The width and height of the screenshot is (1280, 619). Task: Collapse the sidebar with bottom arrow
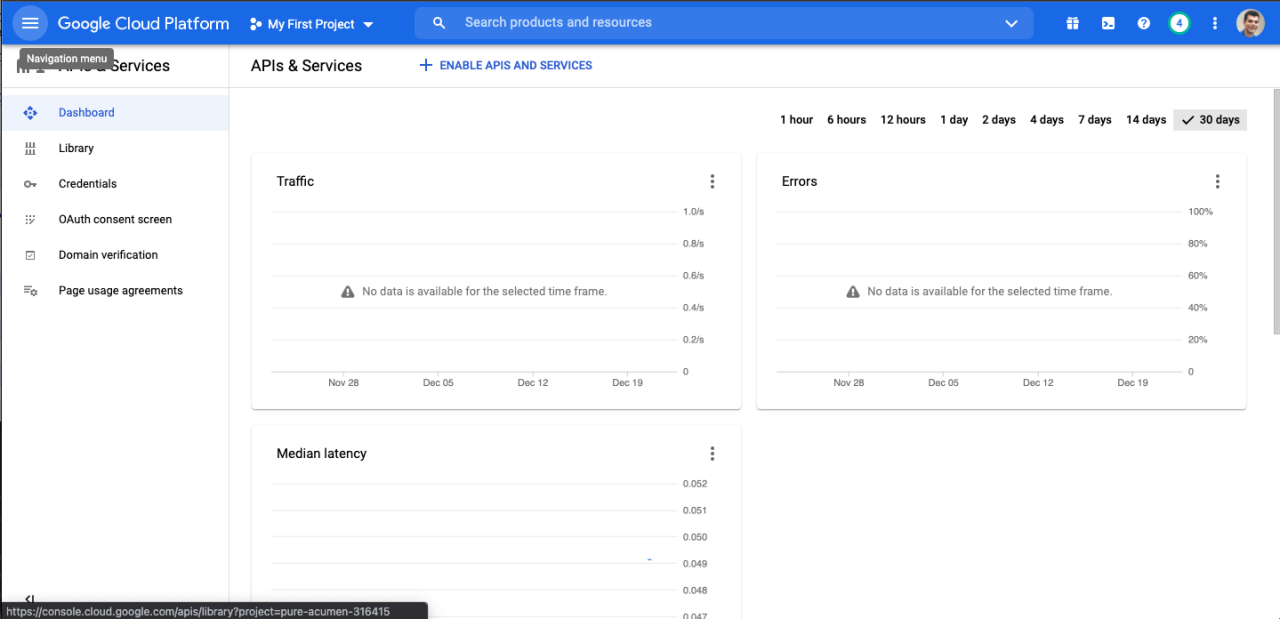tap(30, 598)
